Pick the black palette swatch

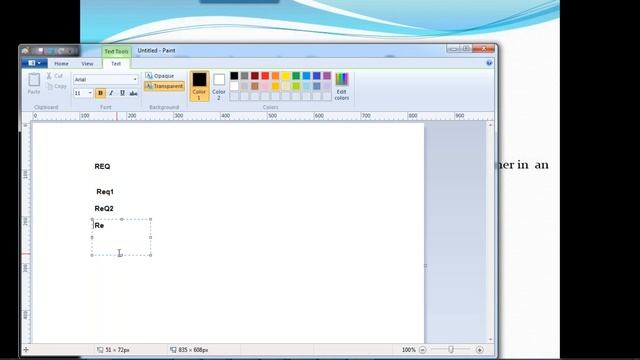point(234,76)
